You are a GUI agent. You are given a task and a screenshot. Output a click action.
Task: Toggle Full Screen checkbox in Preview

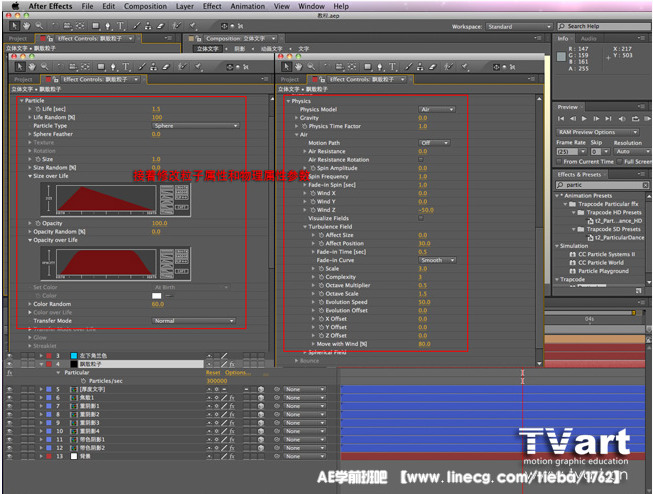point(620,162)
